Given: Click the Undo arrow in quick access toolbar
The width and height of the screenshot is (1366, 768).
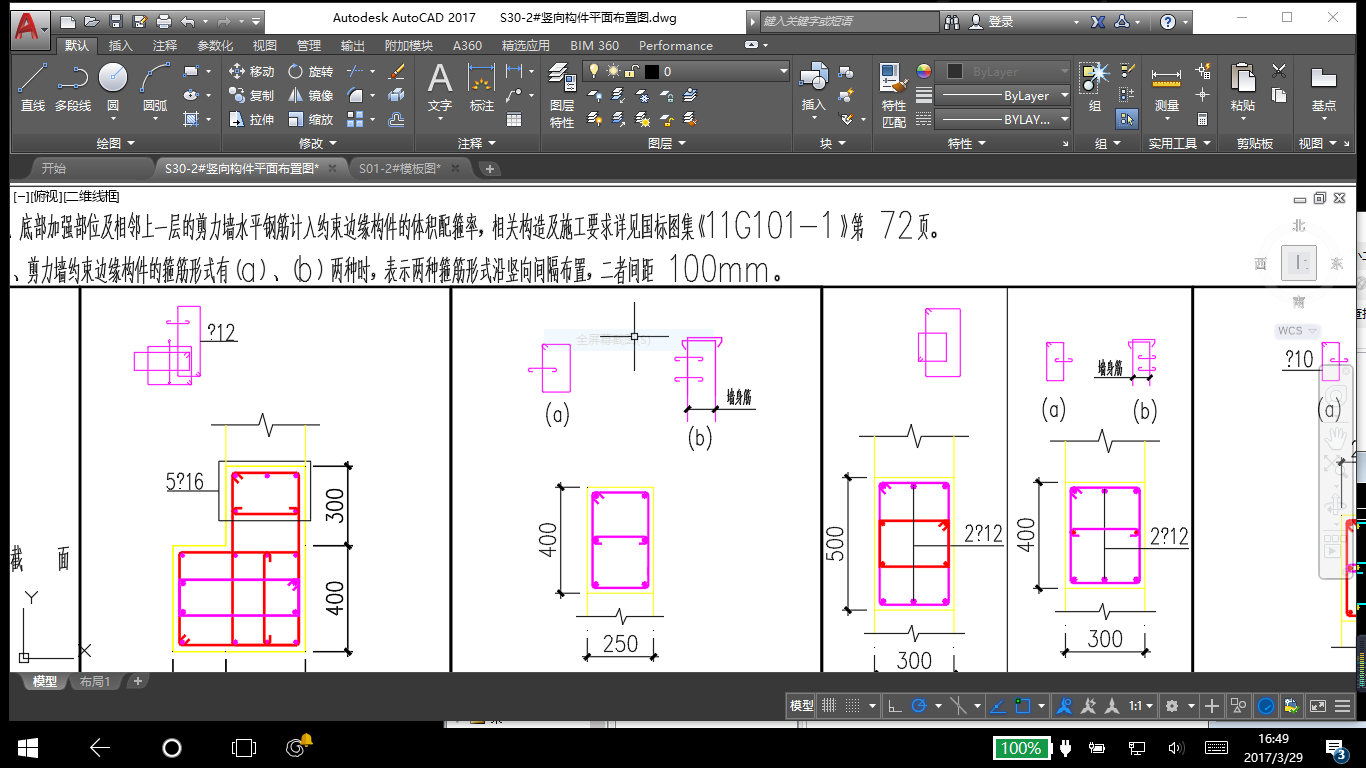Looking at the screenshot, I should tap(187, 21).
